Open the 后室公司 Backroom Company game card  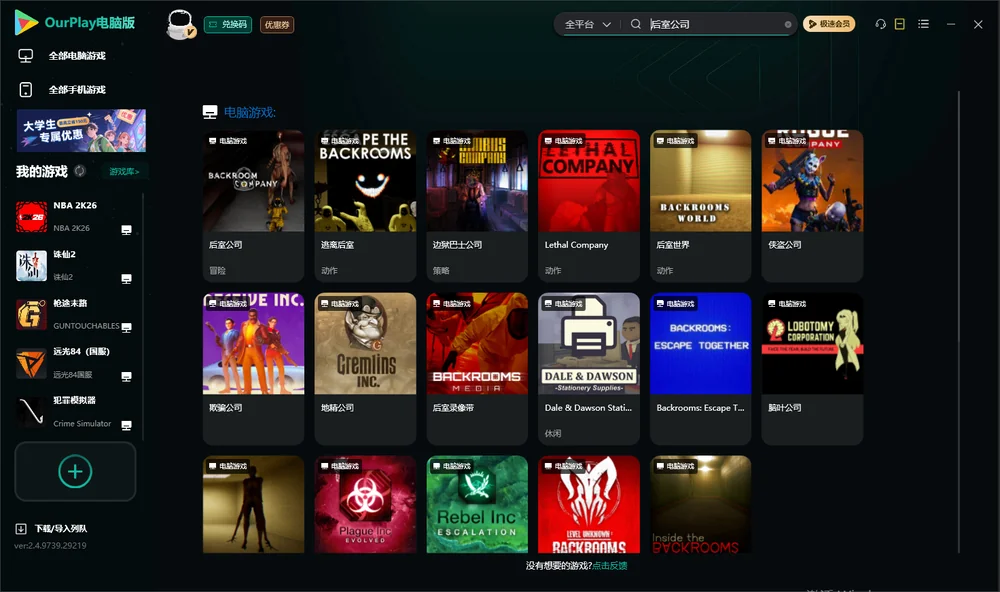coord(253,205)
